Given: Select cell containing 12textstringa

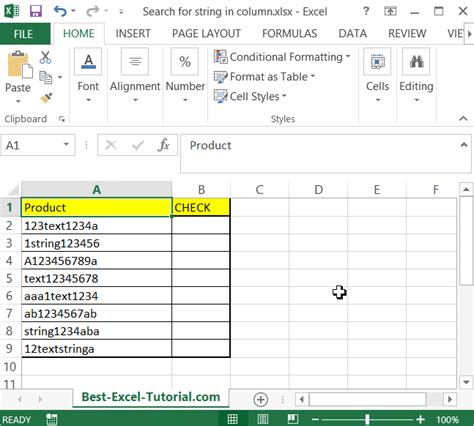Looking at the screenshot, I should pyautogui.click(x=97, y=349).
